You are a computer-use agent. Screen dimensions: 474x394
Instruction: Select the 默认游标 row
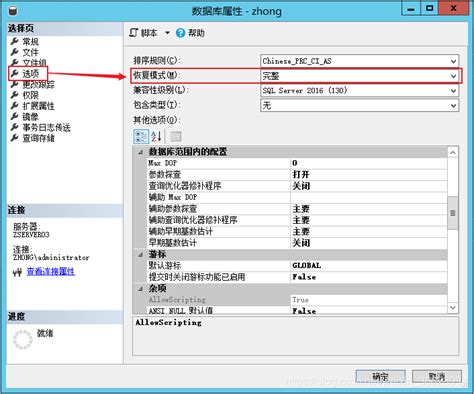click(x=297, y=266)
